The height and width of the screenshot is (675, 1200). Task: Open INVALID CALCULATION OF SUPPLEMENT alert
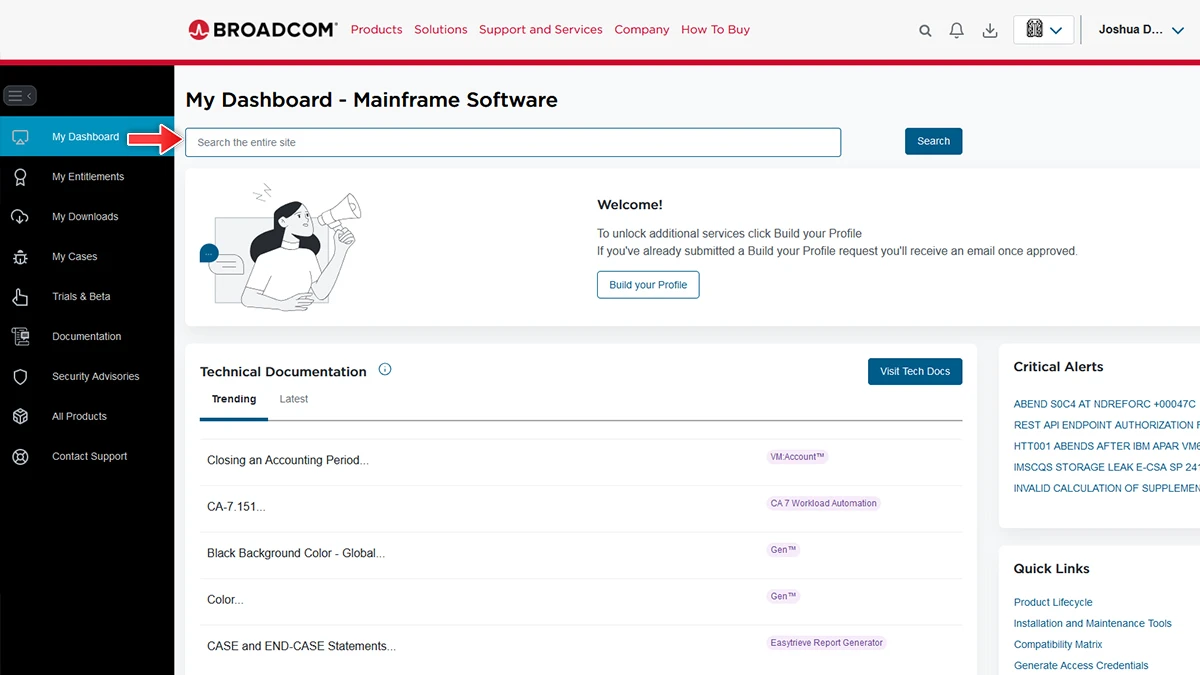pyautogui.click(x=1107, y=488)
